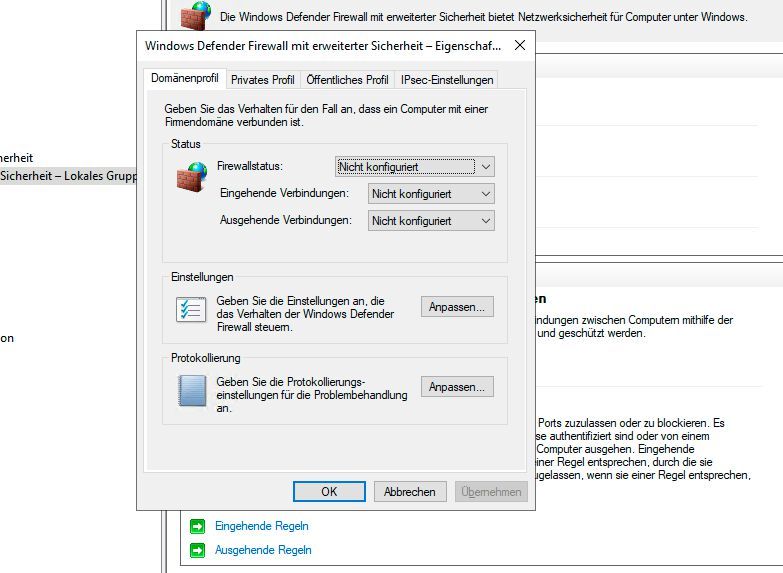
Task: Click the green arrow icon beside Eingehende Regeln
Action: pos(197,527)
